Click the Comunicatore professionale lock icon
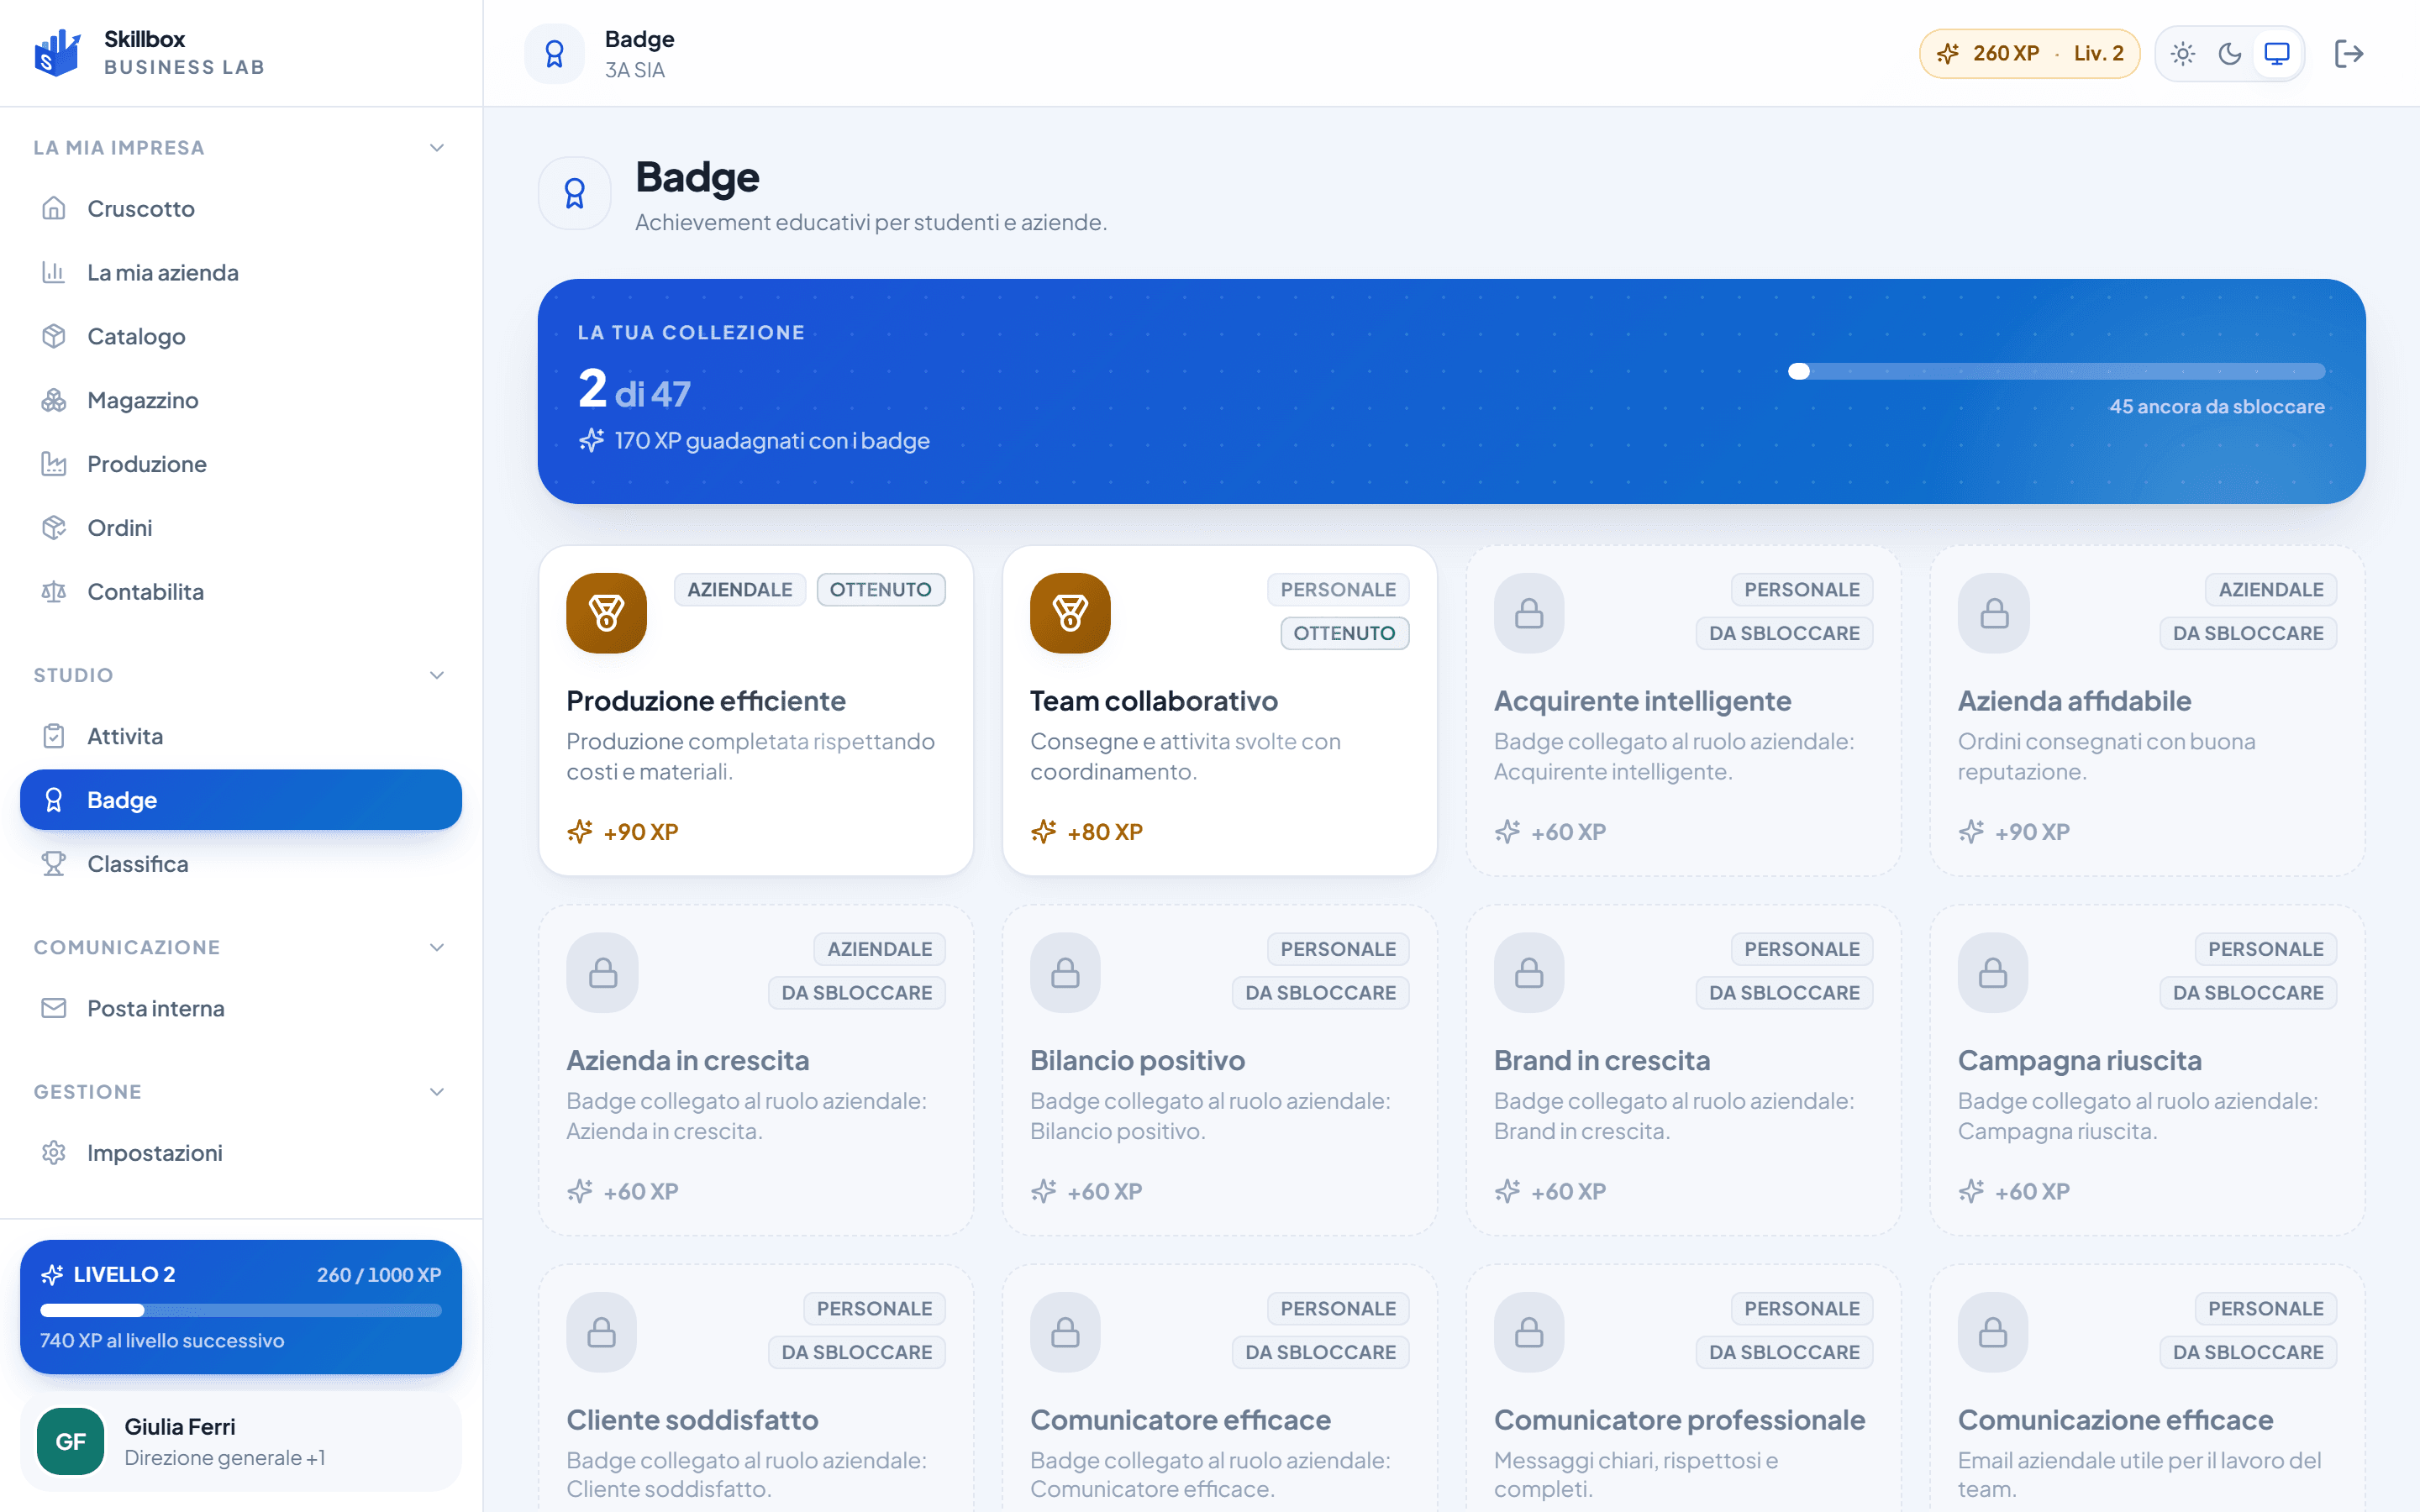Image resolution: width=2420 pixels, height=1512 pixels. [1529, 1332]
